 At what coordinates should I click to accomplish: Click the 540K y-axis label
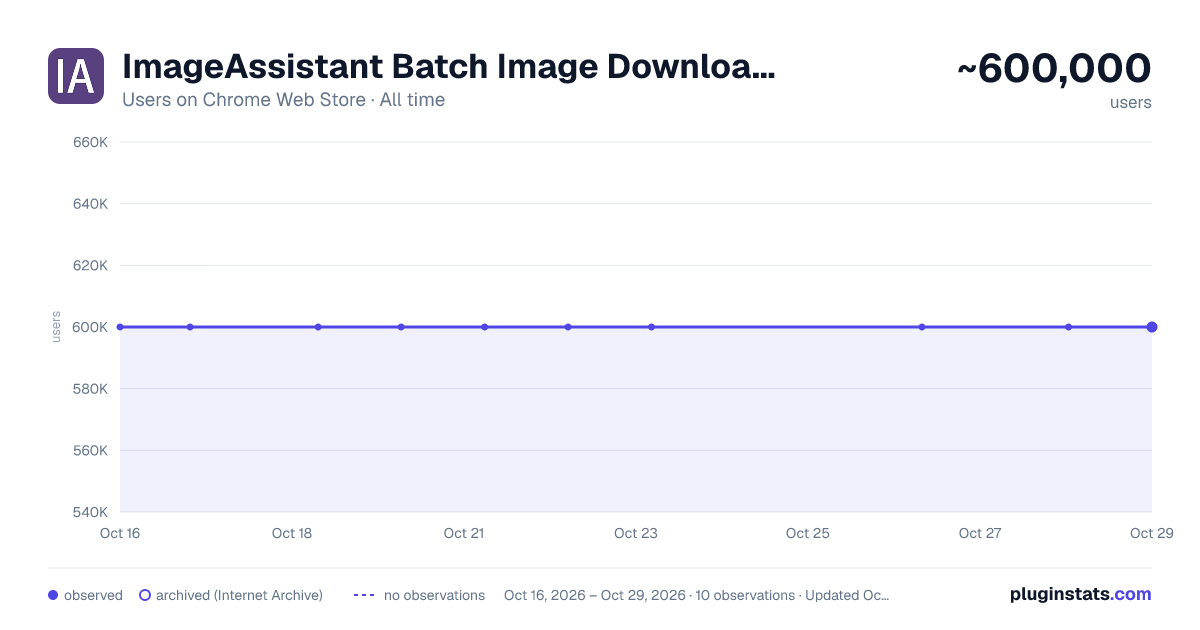pyautogui.click(x=91, y=512)
